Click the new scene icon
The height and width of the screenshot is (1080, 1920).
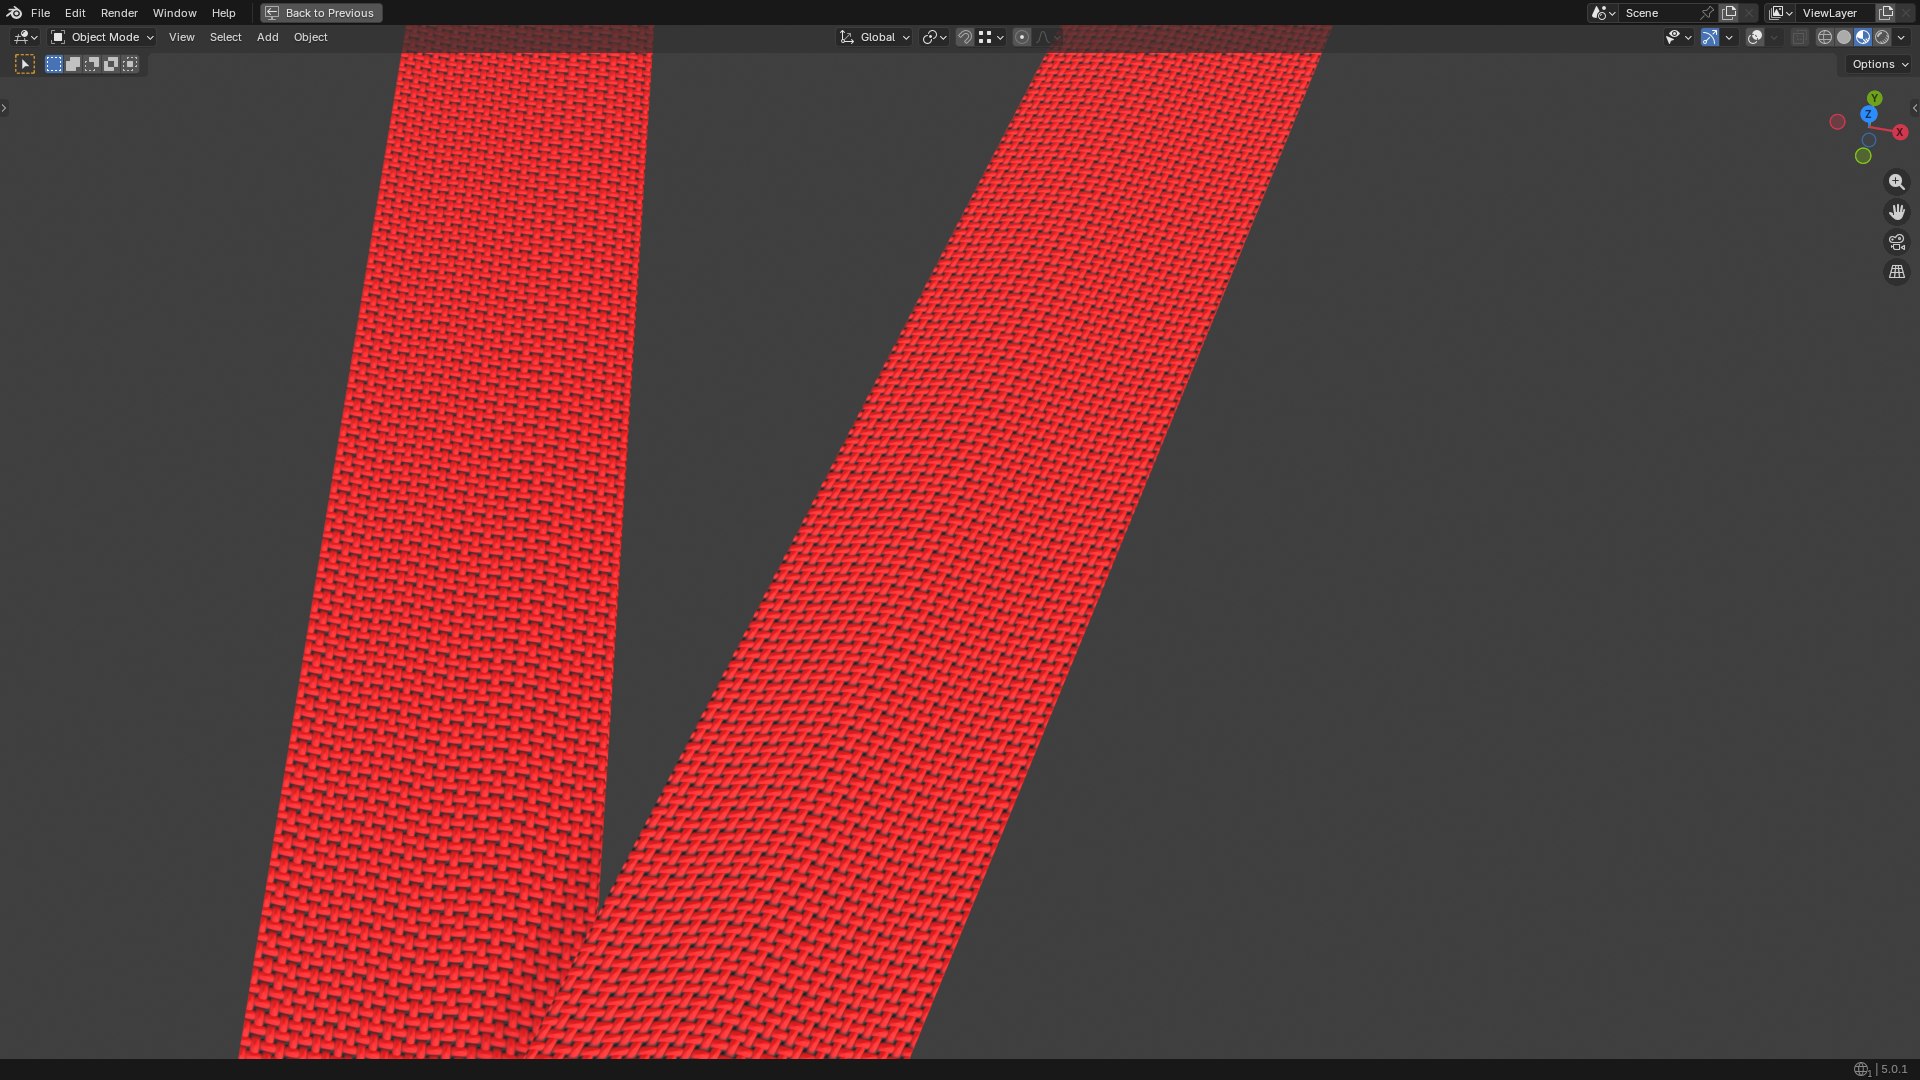coord(1729,13)
